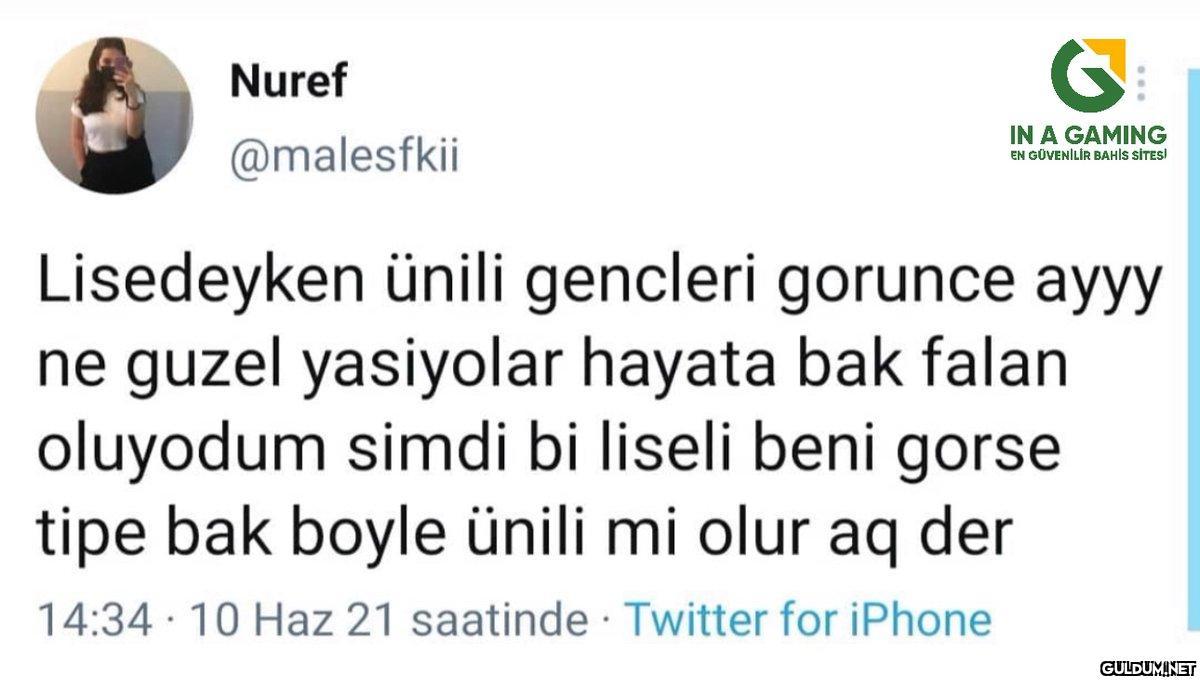Open Nuref's profile picture

coord(113,115)
